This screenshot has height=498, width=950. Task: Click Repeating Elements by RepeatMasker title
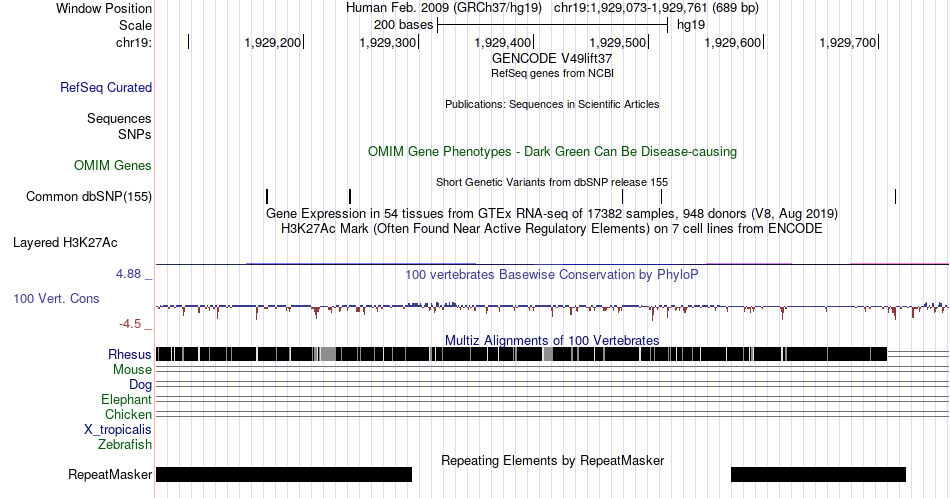point(553,460)
